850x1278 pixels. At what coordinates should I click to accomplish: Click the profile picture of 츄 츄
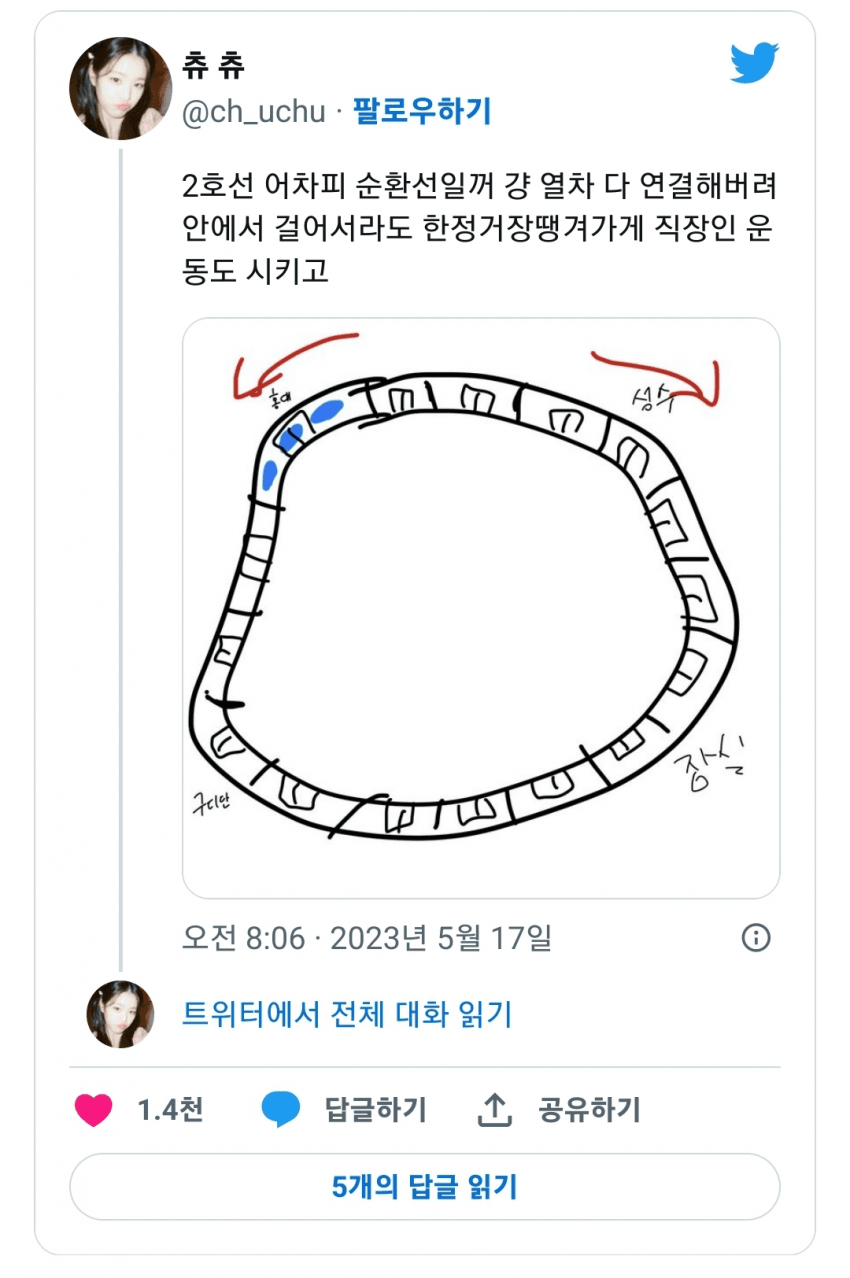(120, 84)
